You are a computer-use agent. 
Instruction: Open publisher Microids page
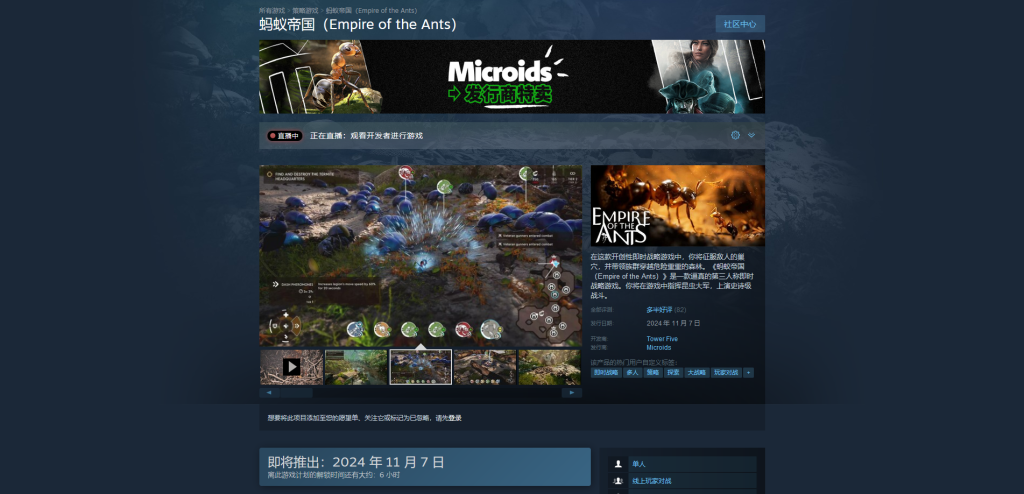point(659,348)
